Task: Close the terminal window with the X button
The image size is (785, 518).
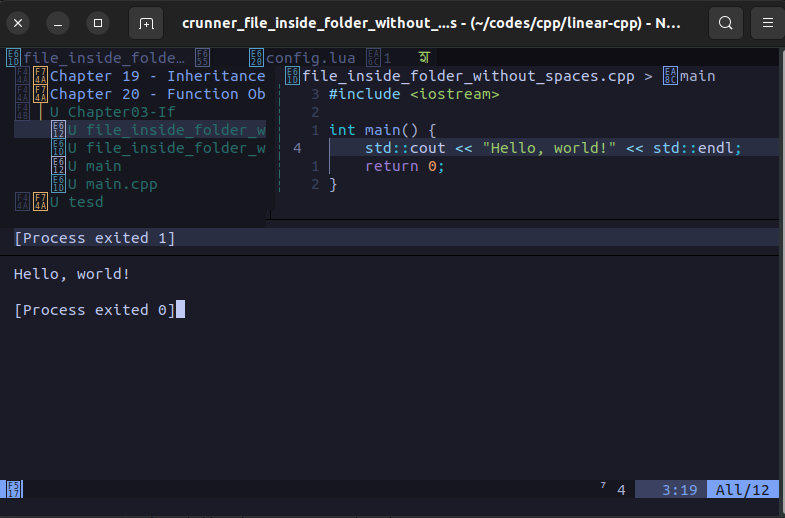Action: (x=18, y=23)
